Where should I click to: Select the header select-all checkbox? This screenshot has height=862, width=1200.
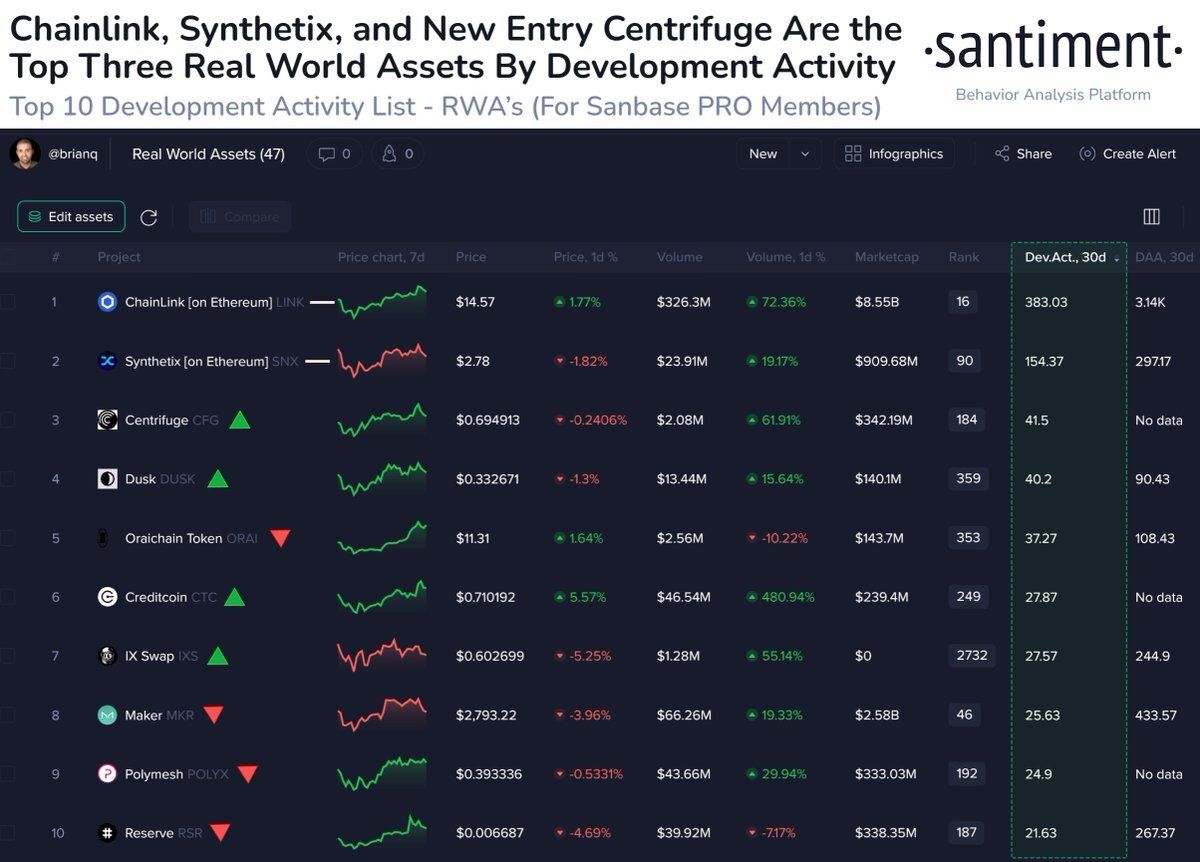[7, 258]
